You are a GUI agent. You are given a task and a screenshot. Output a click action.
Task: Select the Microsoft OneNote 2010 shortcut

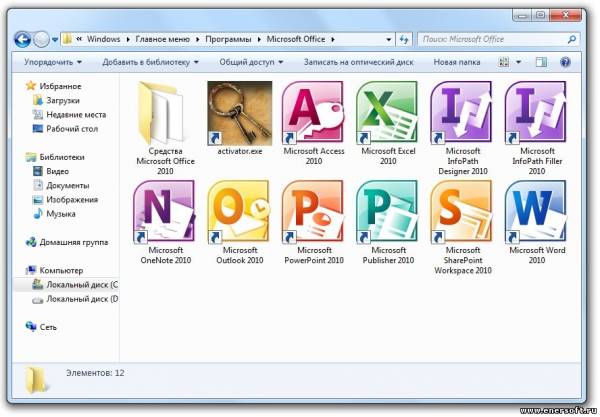(165, 223)
